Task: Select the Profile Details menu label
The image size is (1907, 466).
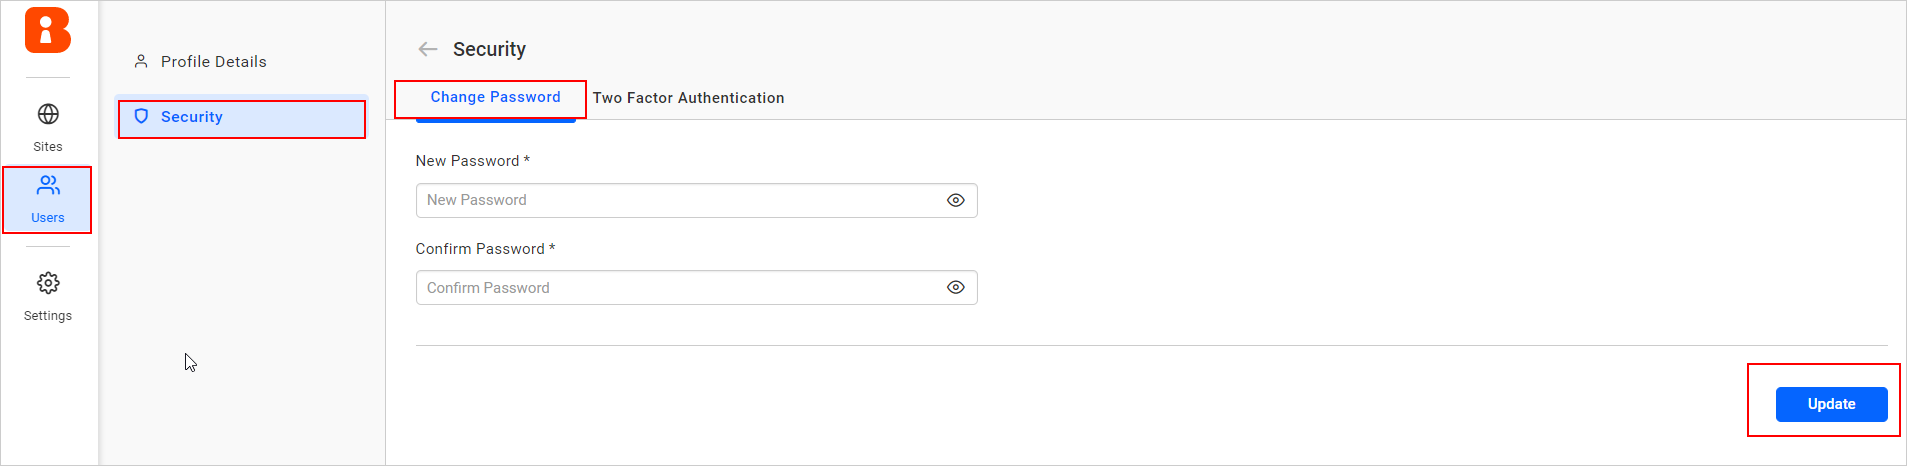Action: point(214,62)
